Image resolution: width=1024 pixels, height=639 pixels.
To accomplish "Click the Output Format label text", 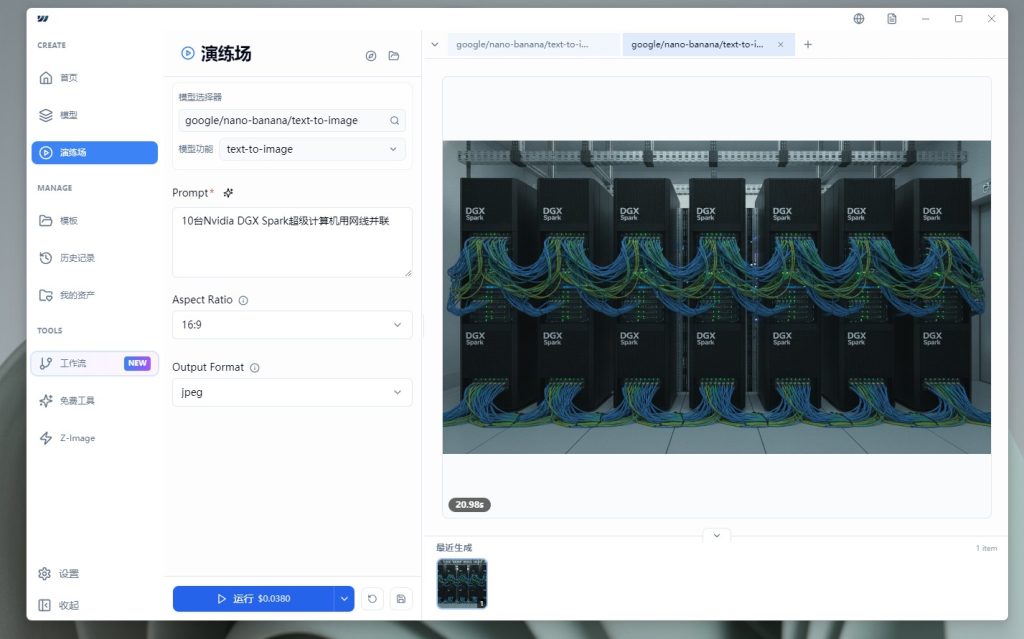I will 208,367.
